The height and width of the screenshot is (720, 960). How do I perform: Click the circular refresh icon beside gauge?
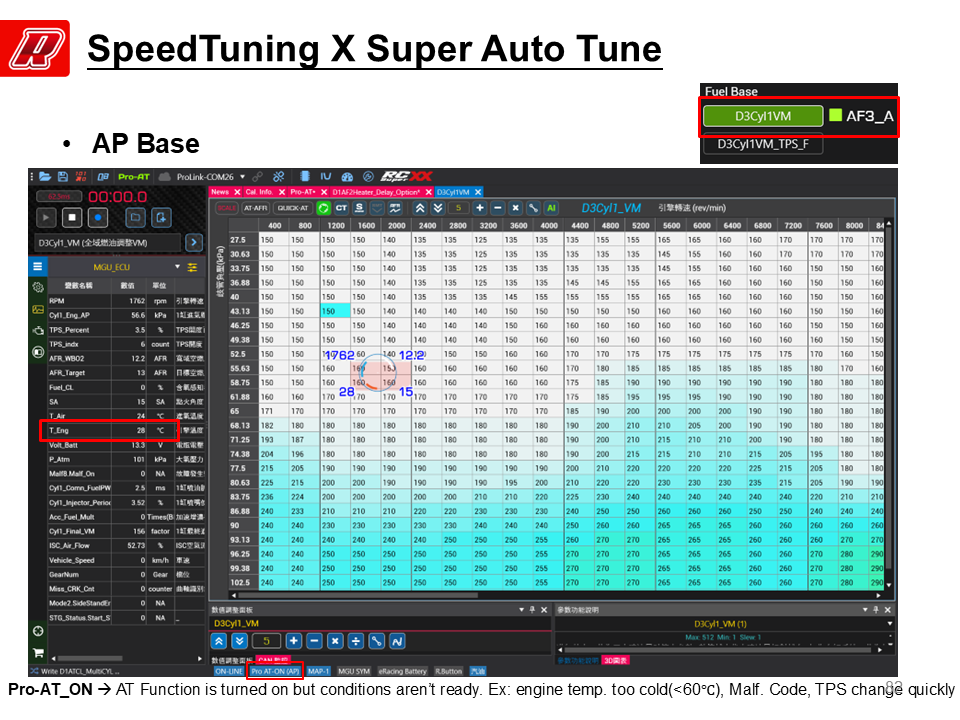coord(368,176)
